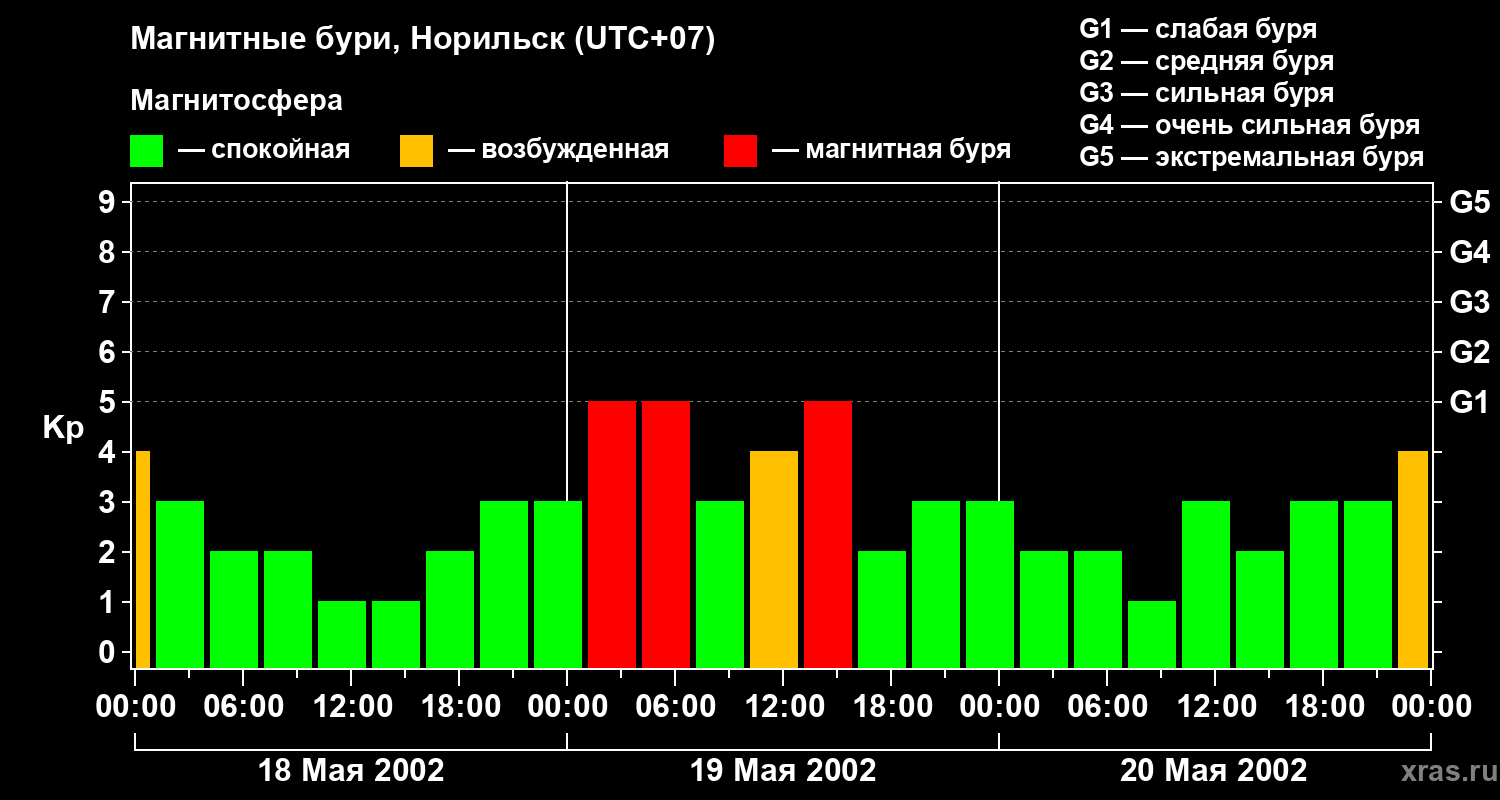
Task: Select the "G2 — средняя буря" legend line
Action: click(x=1207, y=60)
